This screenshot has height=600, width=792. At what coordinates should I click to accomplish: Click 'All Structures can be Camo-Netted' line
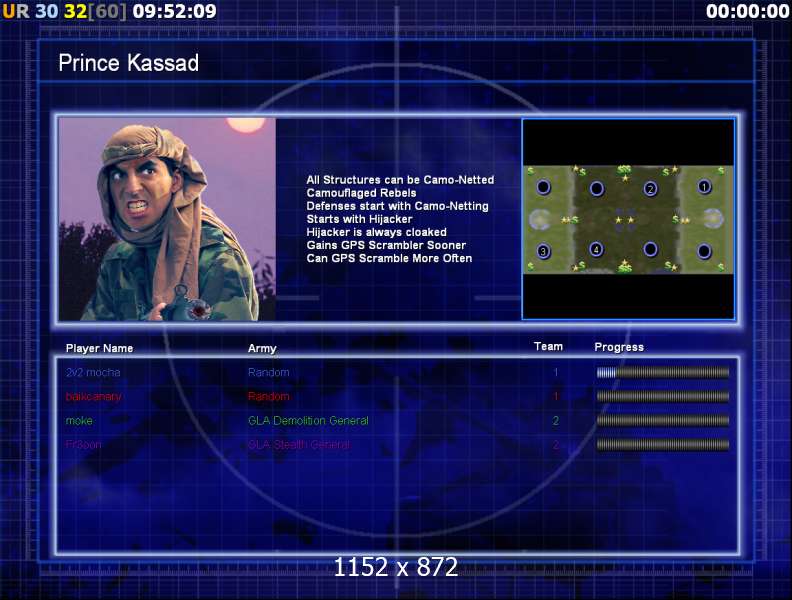[401, 180]
